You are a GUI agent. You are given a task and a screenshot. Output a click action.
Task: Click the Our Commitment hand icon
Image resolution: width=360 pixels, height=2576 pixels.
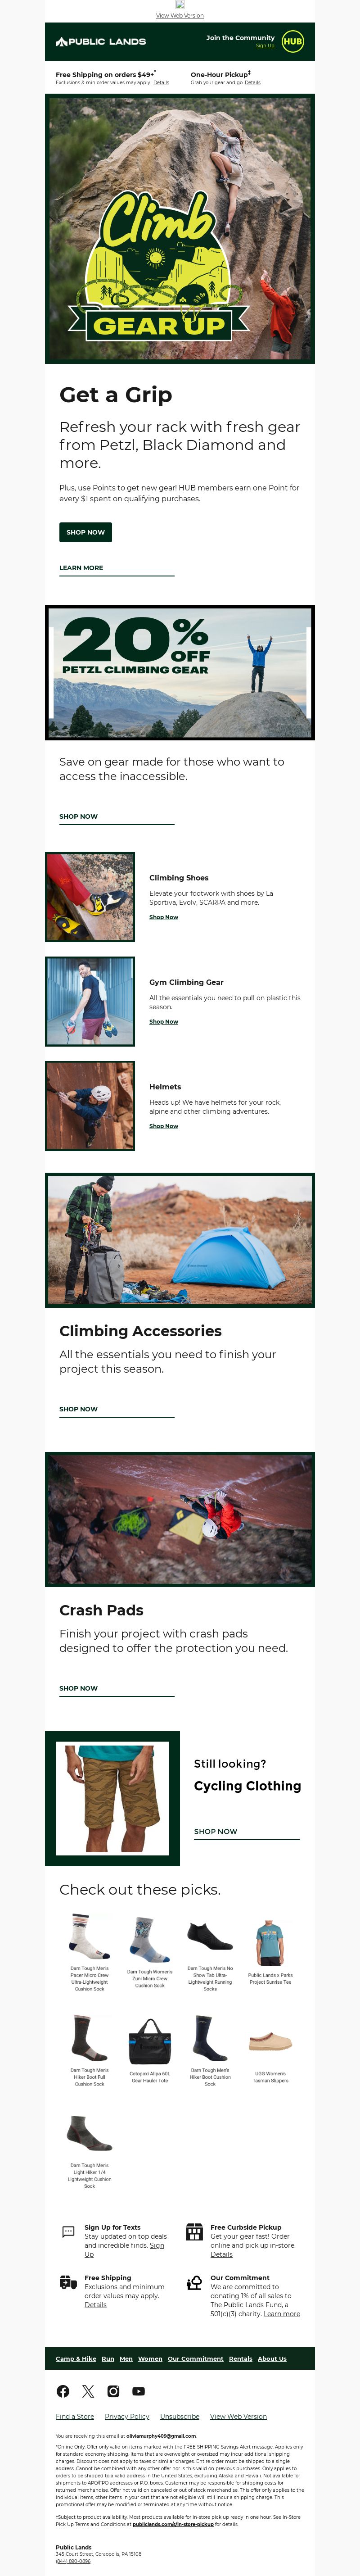(194, 2282)
